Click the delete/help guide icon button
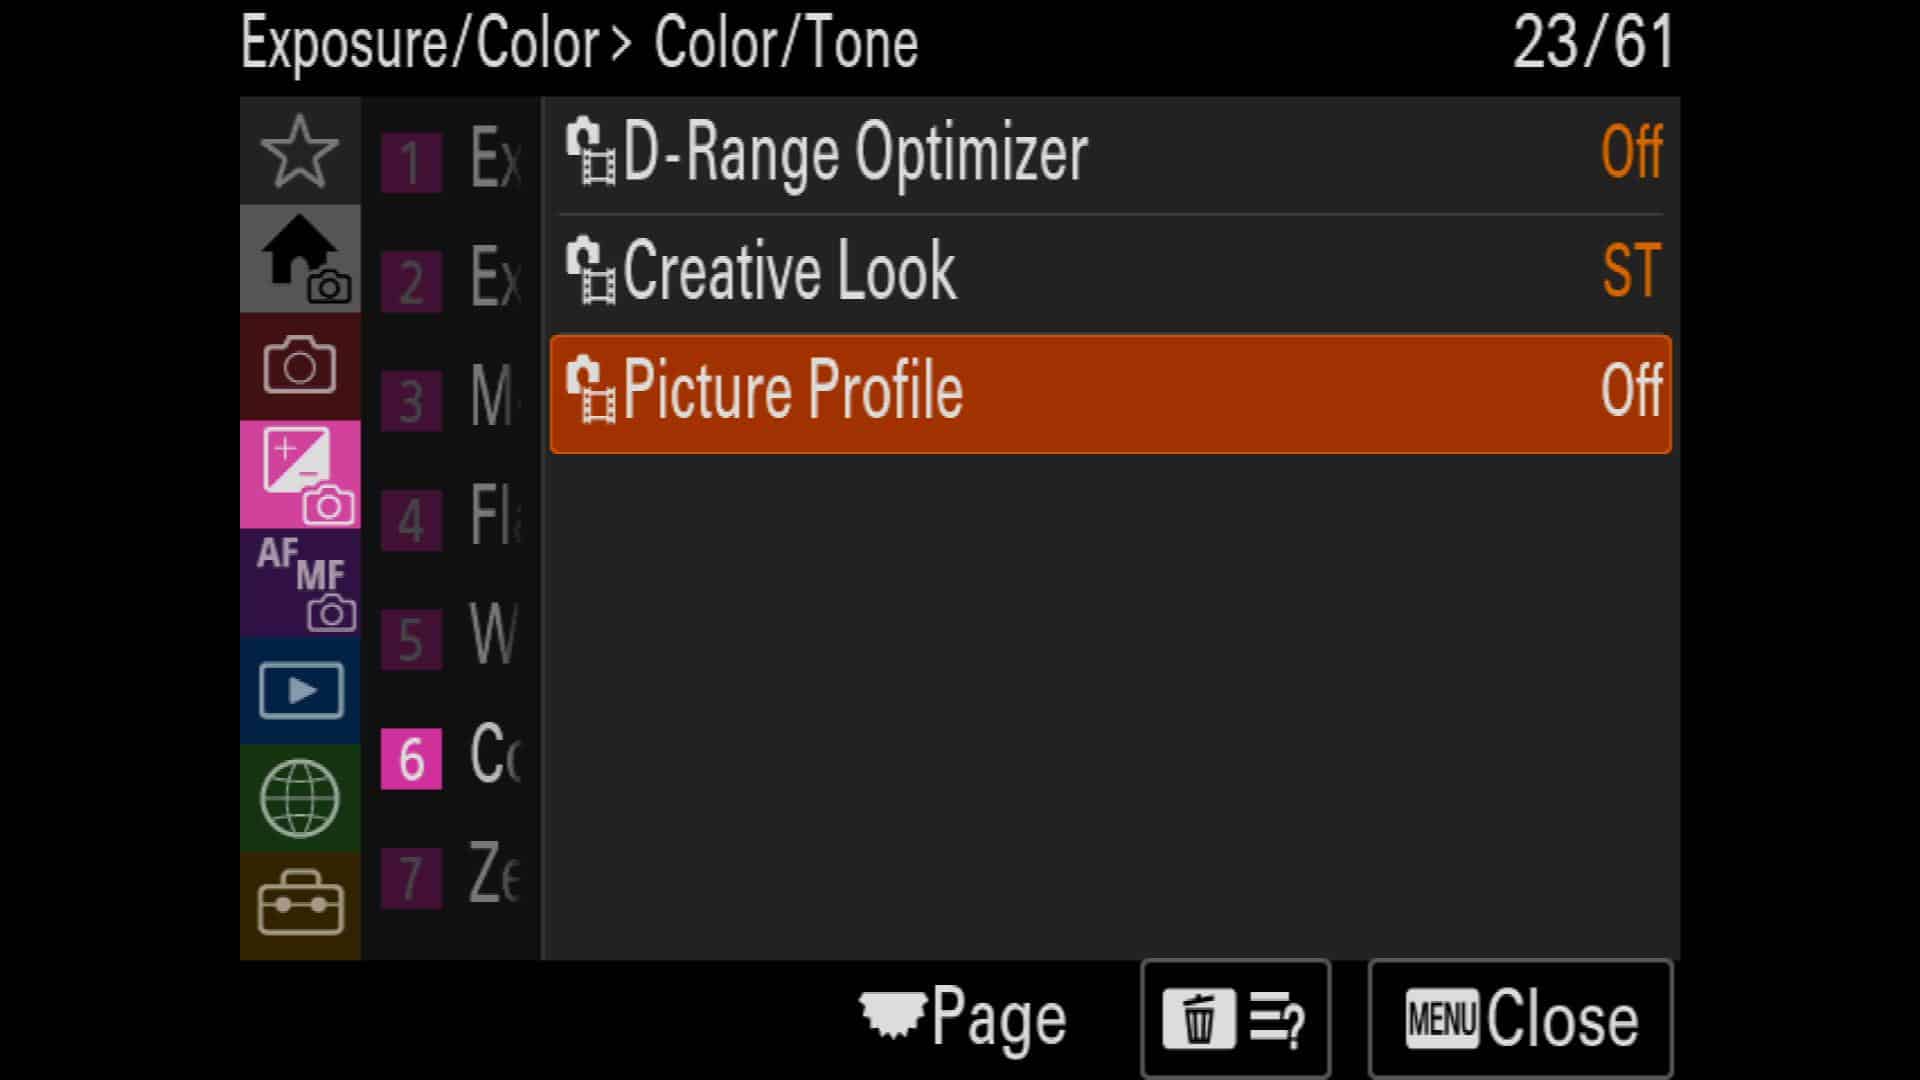This screenshot has width=1920, height=1080. 1235,1019
